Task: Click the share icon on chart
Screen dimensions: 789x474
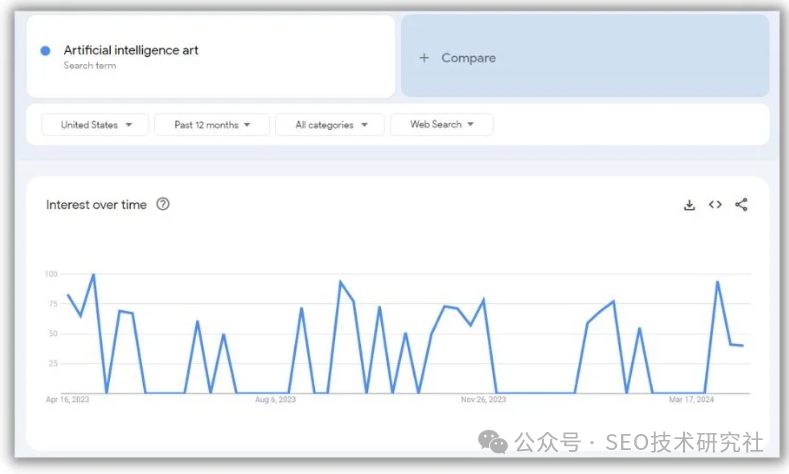Action: point(741,205)
